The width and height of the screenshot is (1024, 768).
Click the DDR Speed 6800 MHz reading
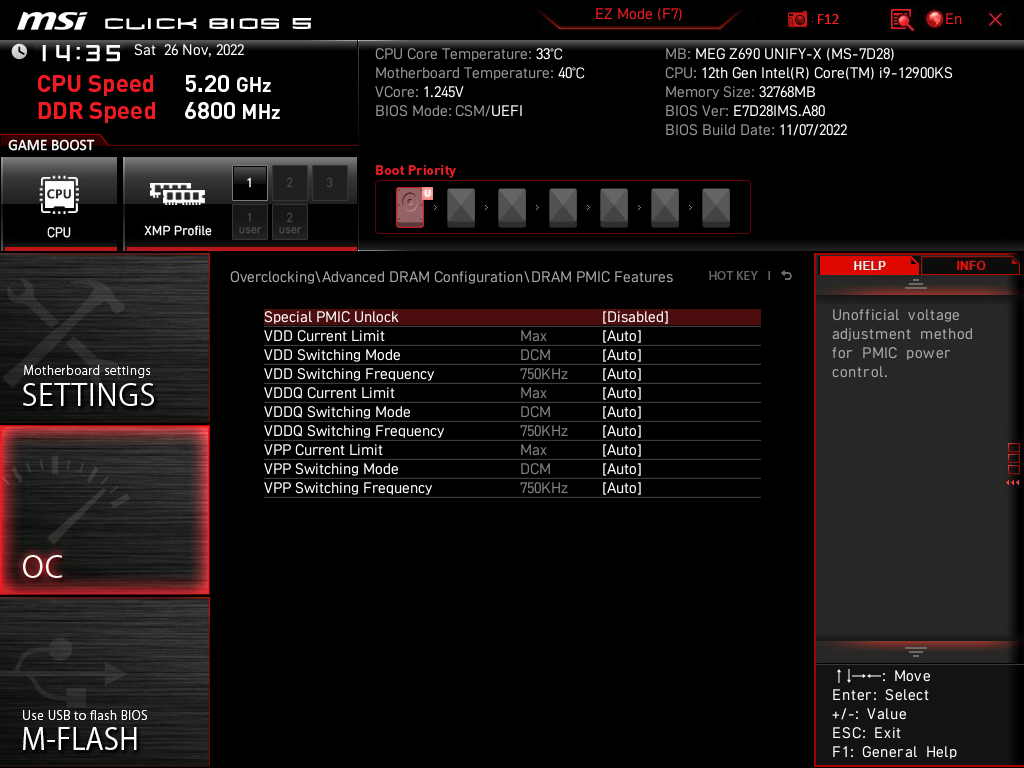159,111
